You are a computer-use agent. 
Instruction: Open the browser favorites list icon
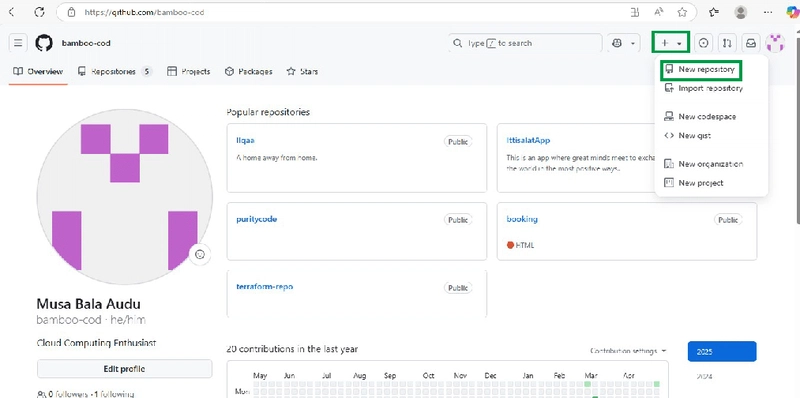(x=714, y=12)
